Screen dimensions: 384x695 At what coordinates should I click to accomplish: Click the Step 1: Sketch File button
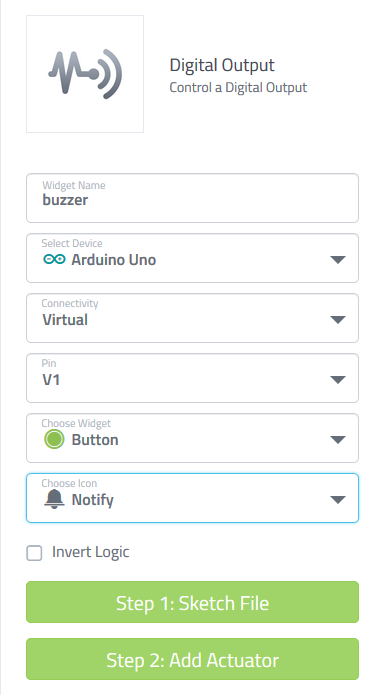coord(192,602)
